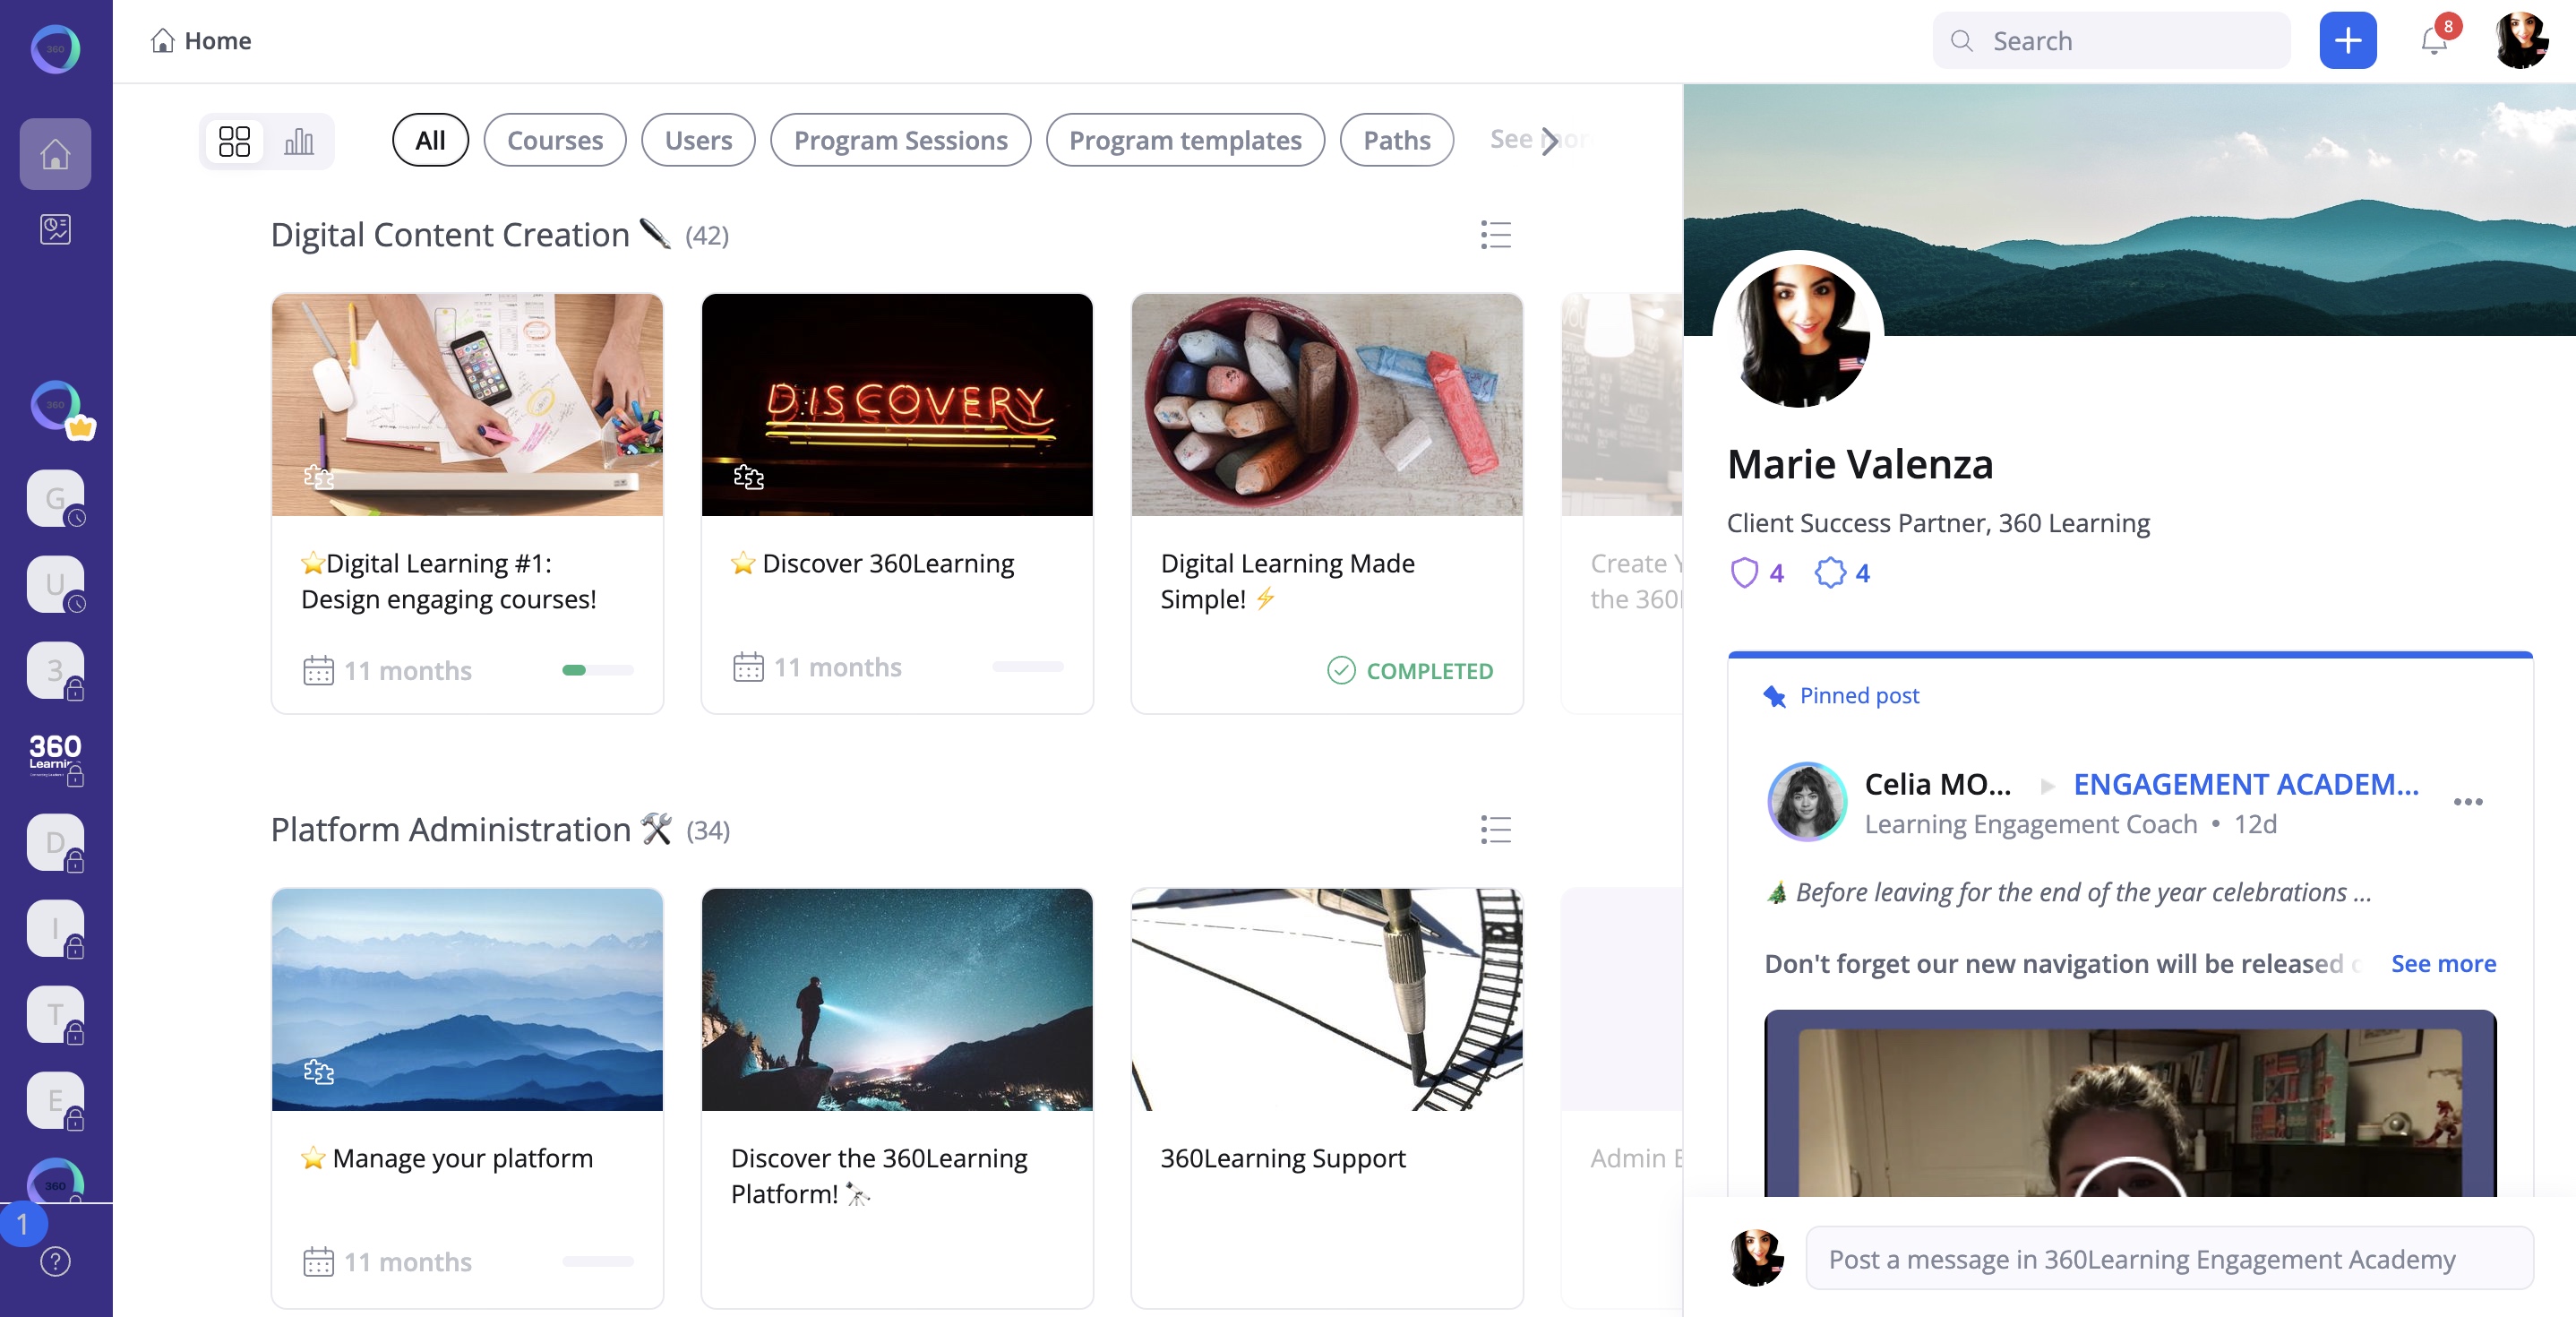2576x1317 pixels.
Task: Click the Digital Learning #1 progress bar
Action: pyautogui.click(x=597, y=670)
